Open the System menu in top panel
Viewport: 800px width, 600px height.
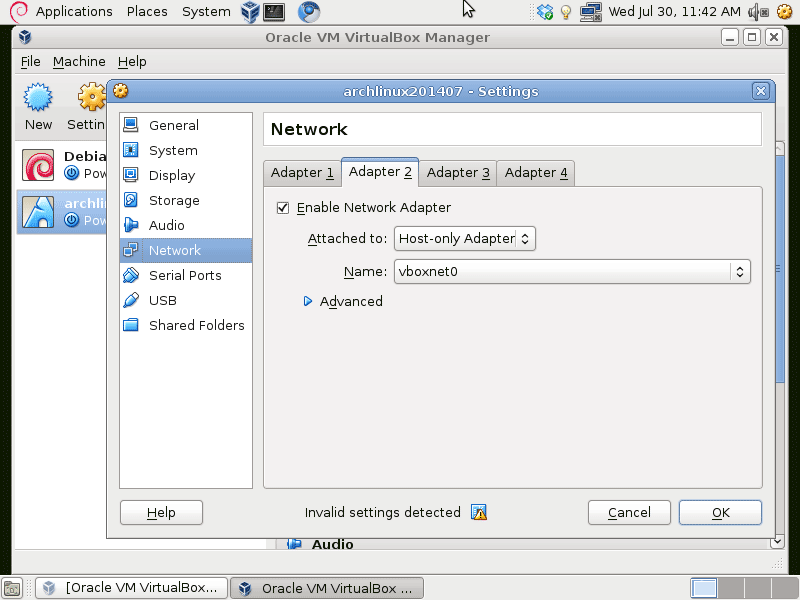point(206,11)
